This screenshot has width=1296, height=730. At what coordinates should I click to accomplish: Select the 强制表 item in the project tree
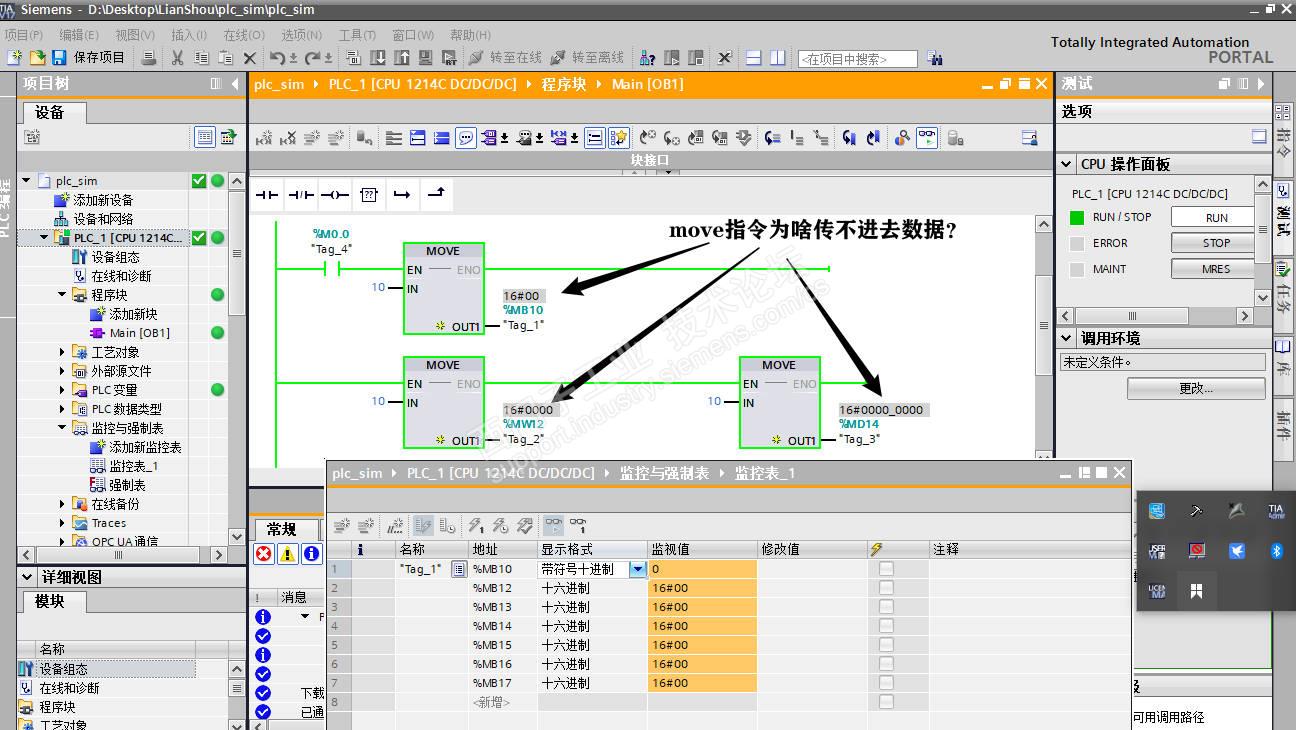point(126,485)
